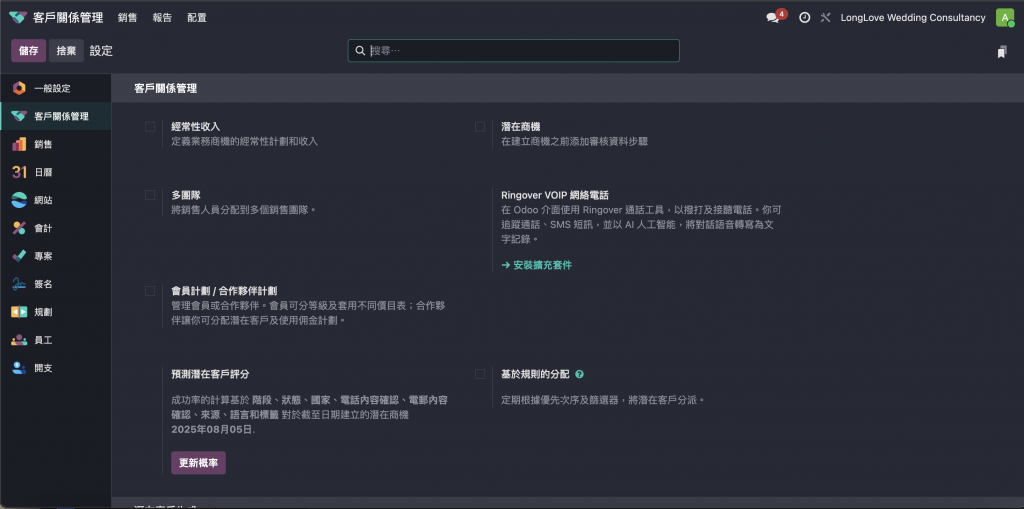Click the Ringover VOIP 網絡電話 heading

(555, 195)
